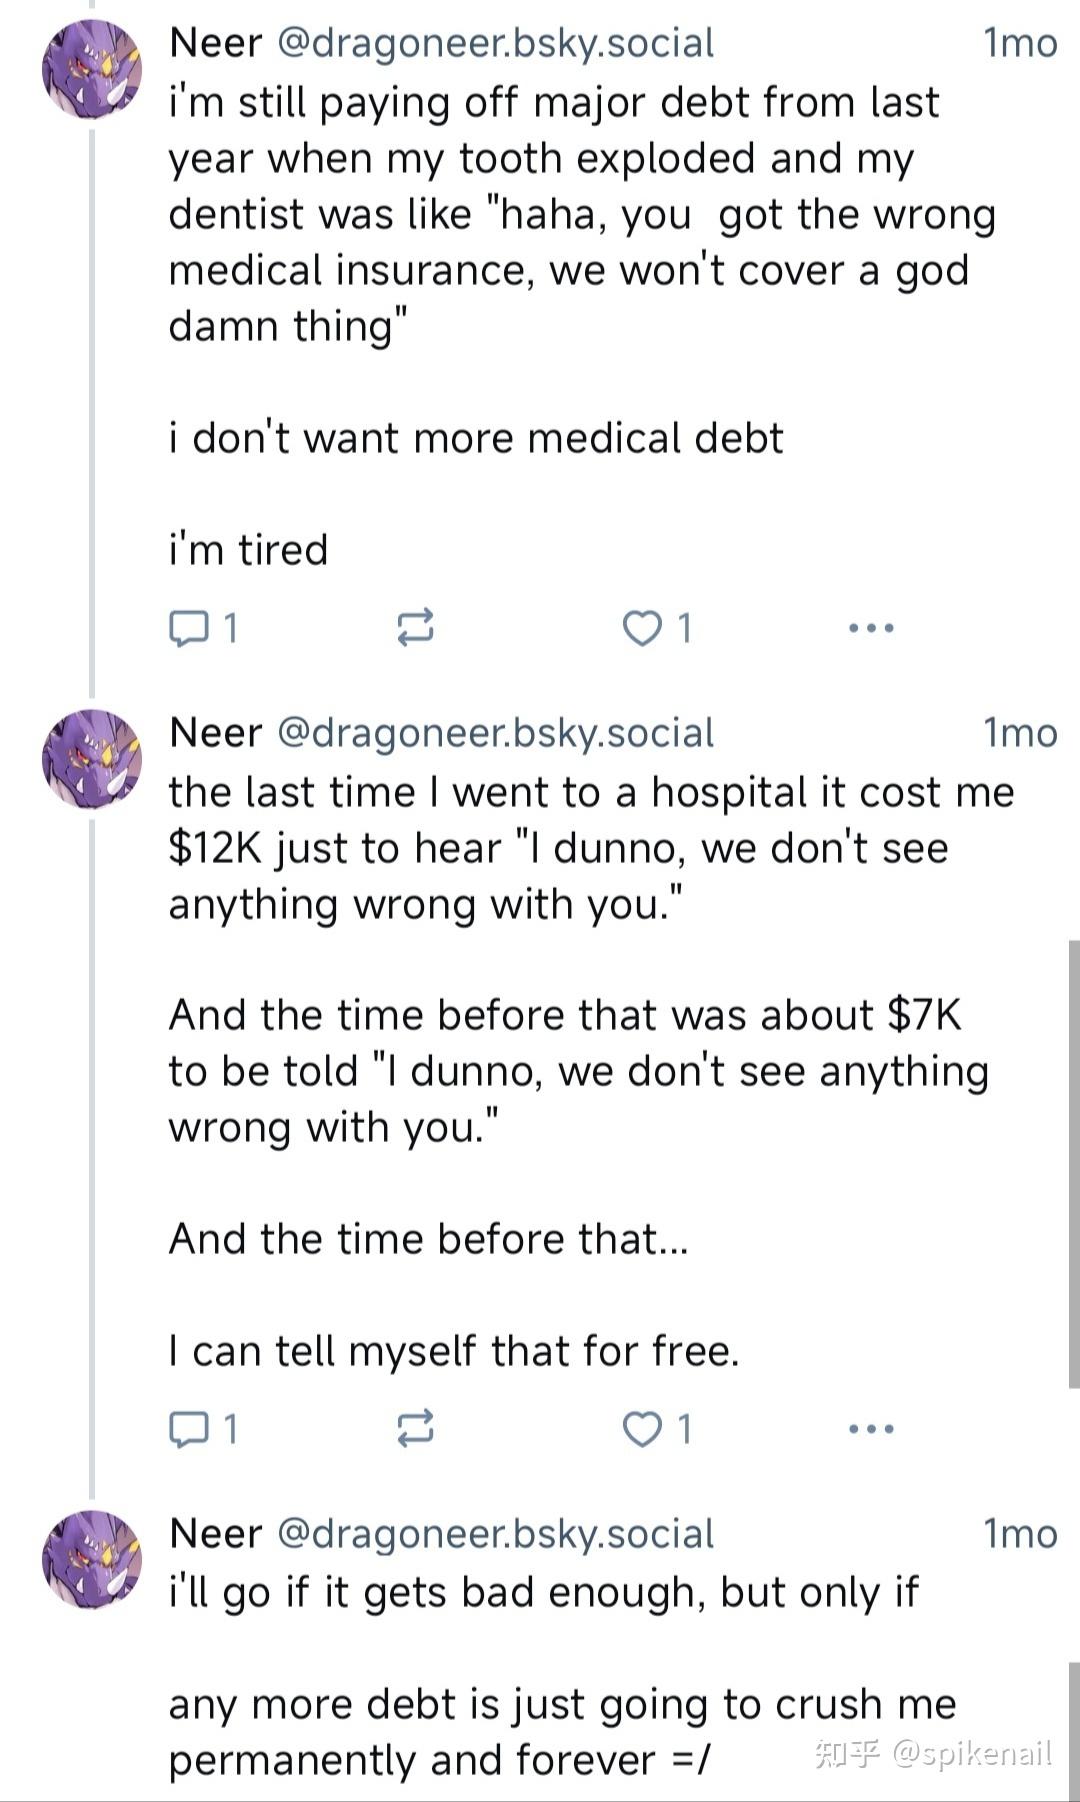Viewport: 1080px width, 1802px height.
Task: Open more options on hospital post
Action: tap(870, 1429)
